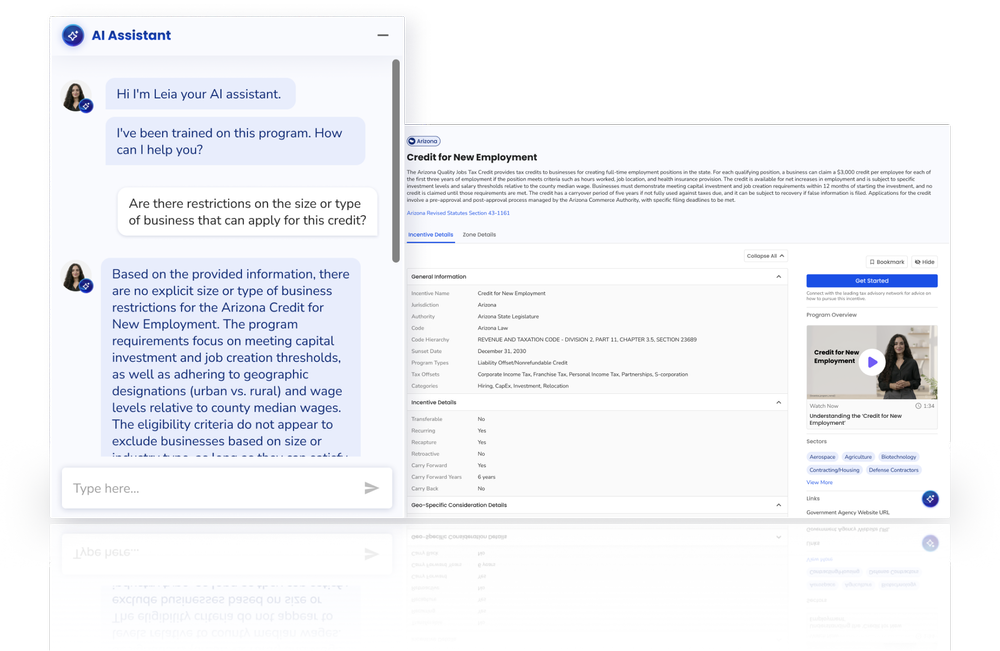Viewport: 1000px width, 651px height.
Task: Click the Categories value Hiring, CapEx, Investment, Relocation
Action: coord(523,386)
